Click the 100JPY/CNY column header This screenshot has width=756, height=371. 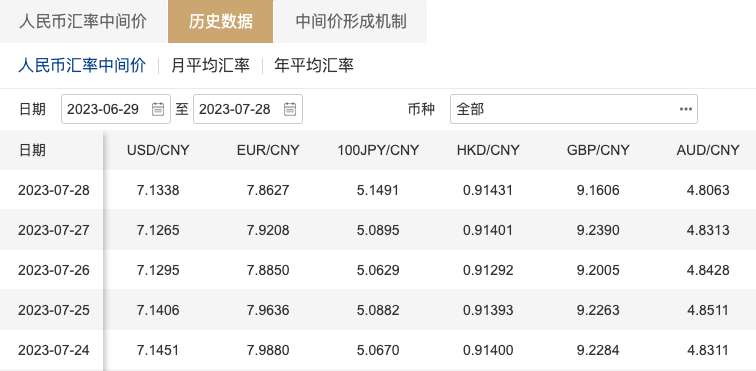pos(378,150)
